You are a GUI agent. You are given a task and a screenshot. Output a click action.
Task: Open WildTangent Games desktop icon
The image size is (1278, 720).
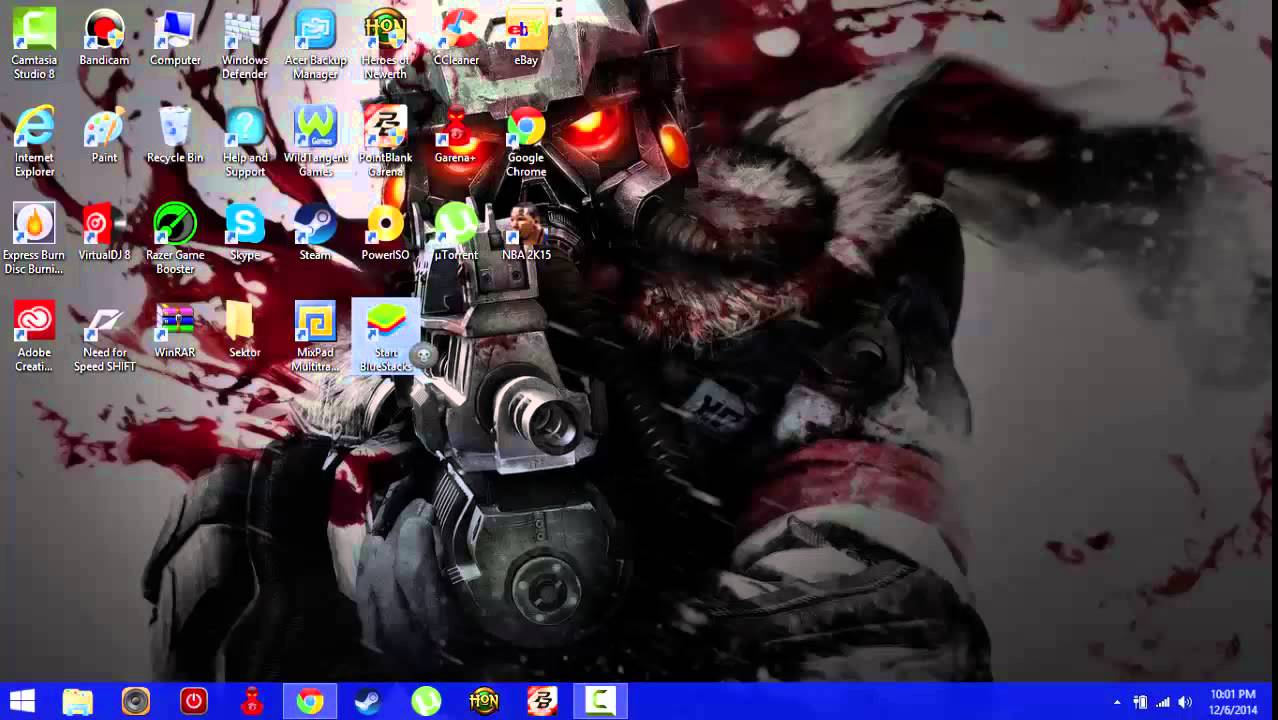[315, 141]
